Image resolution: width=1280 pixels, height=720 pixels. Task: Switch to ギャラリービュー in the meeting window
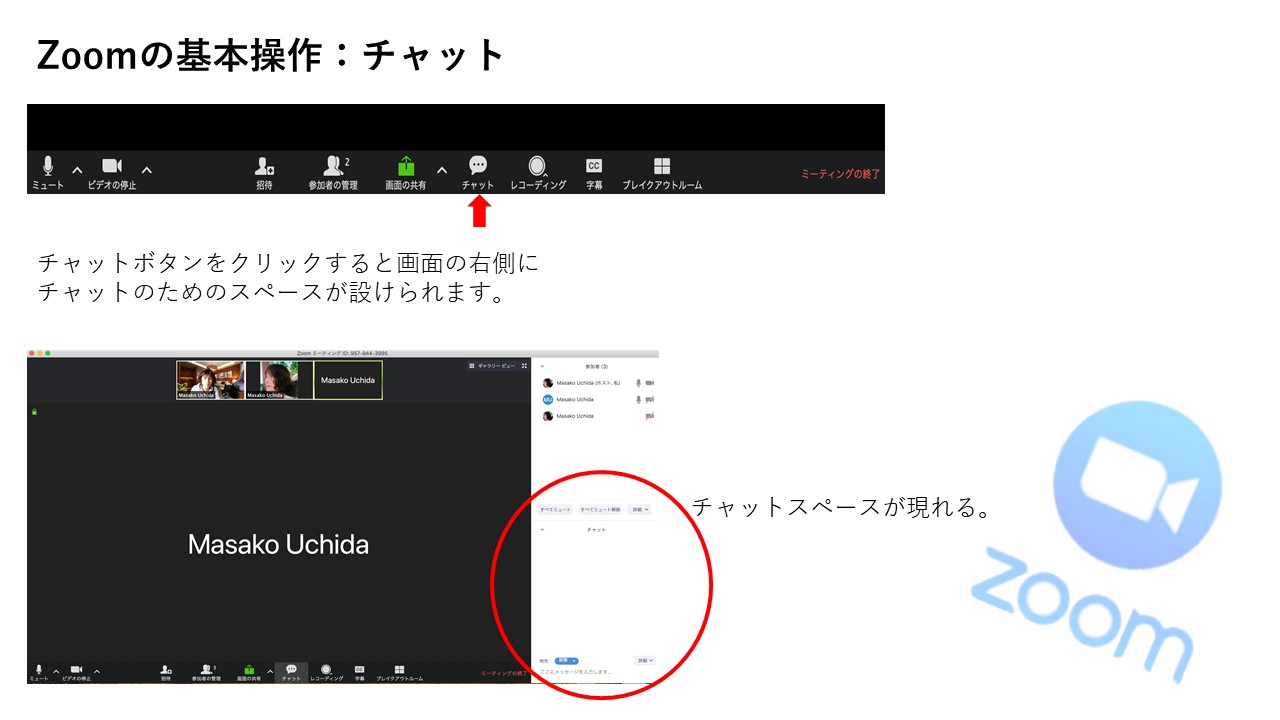pyautogui.click(x=492, y=366)
